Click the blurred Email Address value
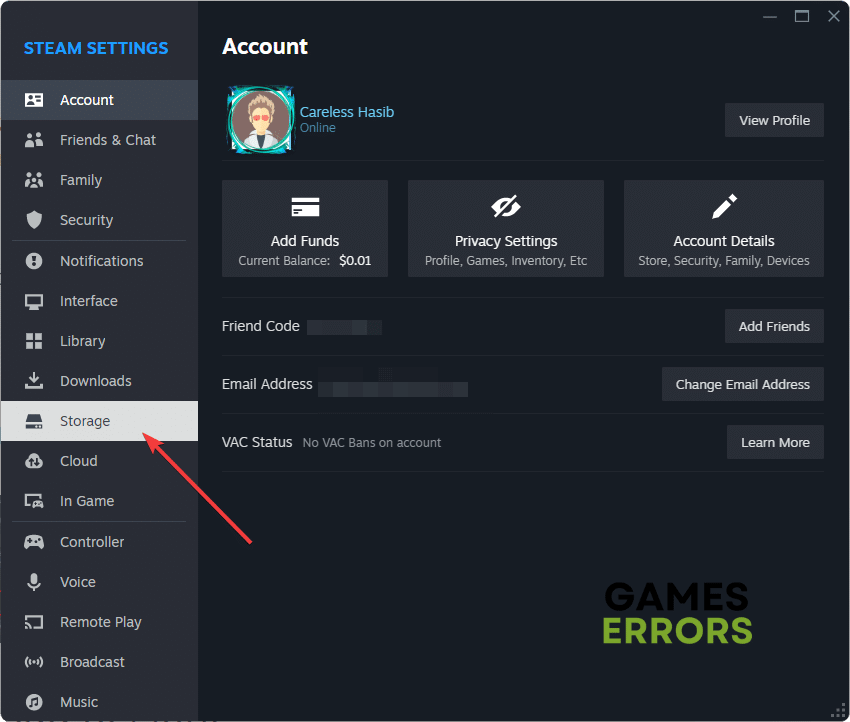This screenshot has width=850, height=722. click(x=393, y=389)
